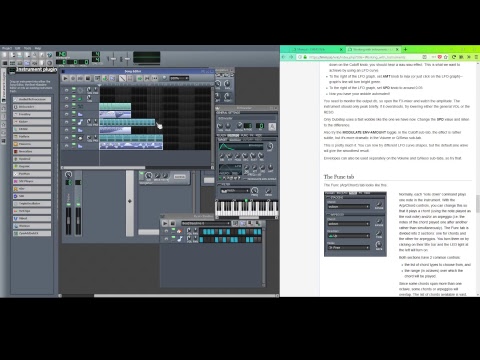Show the Automation Editor via the main toolbar

pyautogui.click(x=27, y=63)
